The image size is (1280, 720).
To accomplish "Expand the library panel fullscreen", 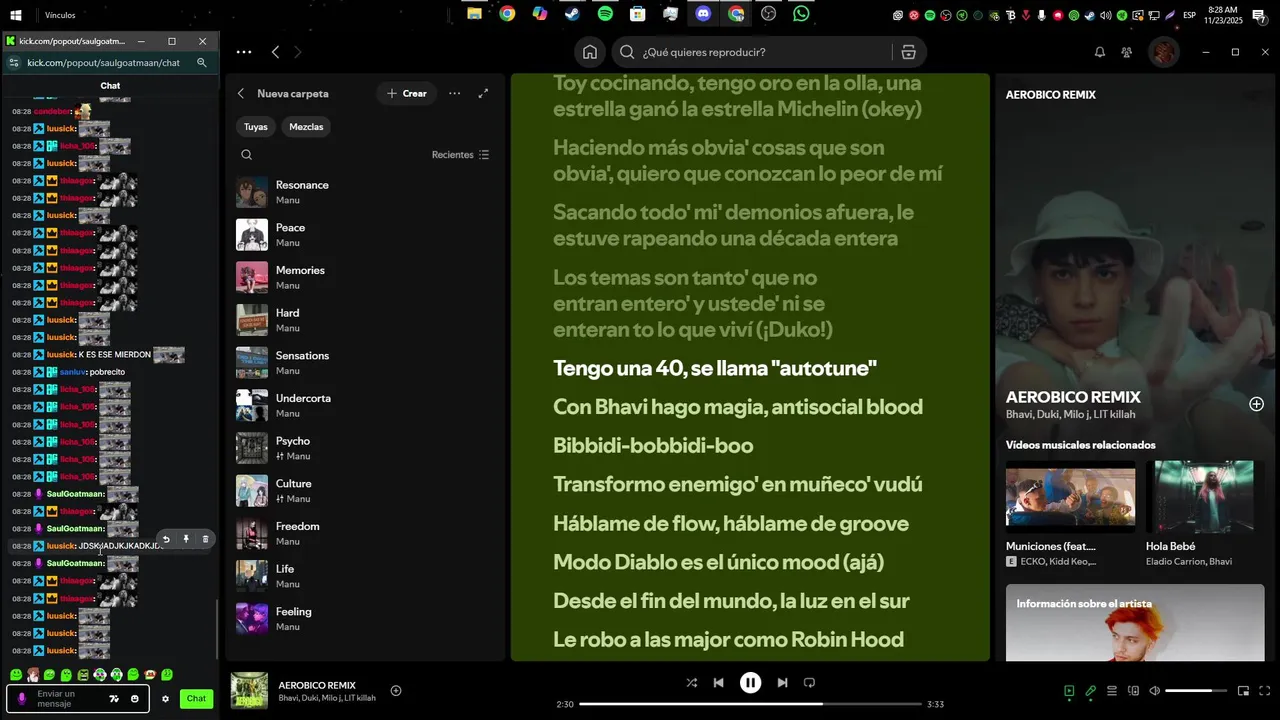I will tap(483, 93).
